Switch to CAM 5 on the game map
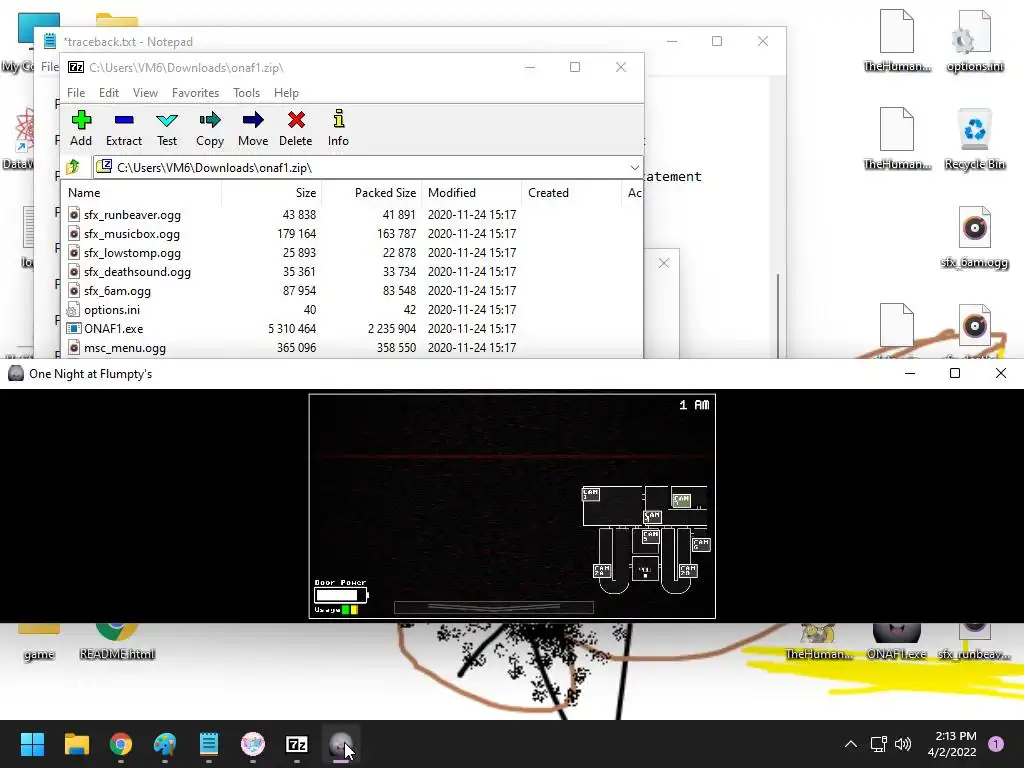Viewport: 1024px width, 768px height. point(651,536)
